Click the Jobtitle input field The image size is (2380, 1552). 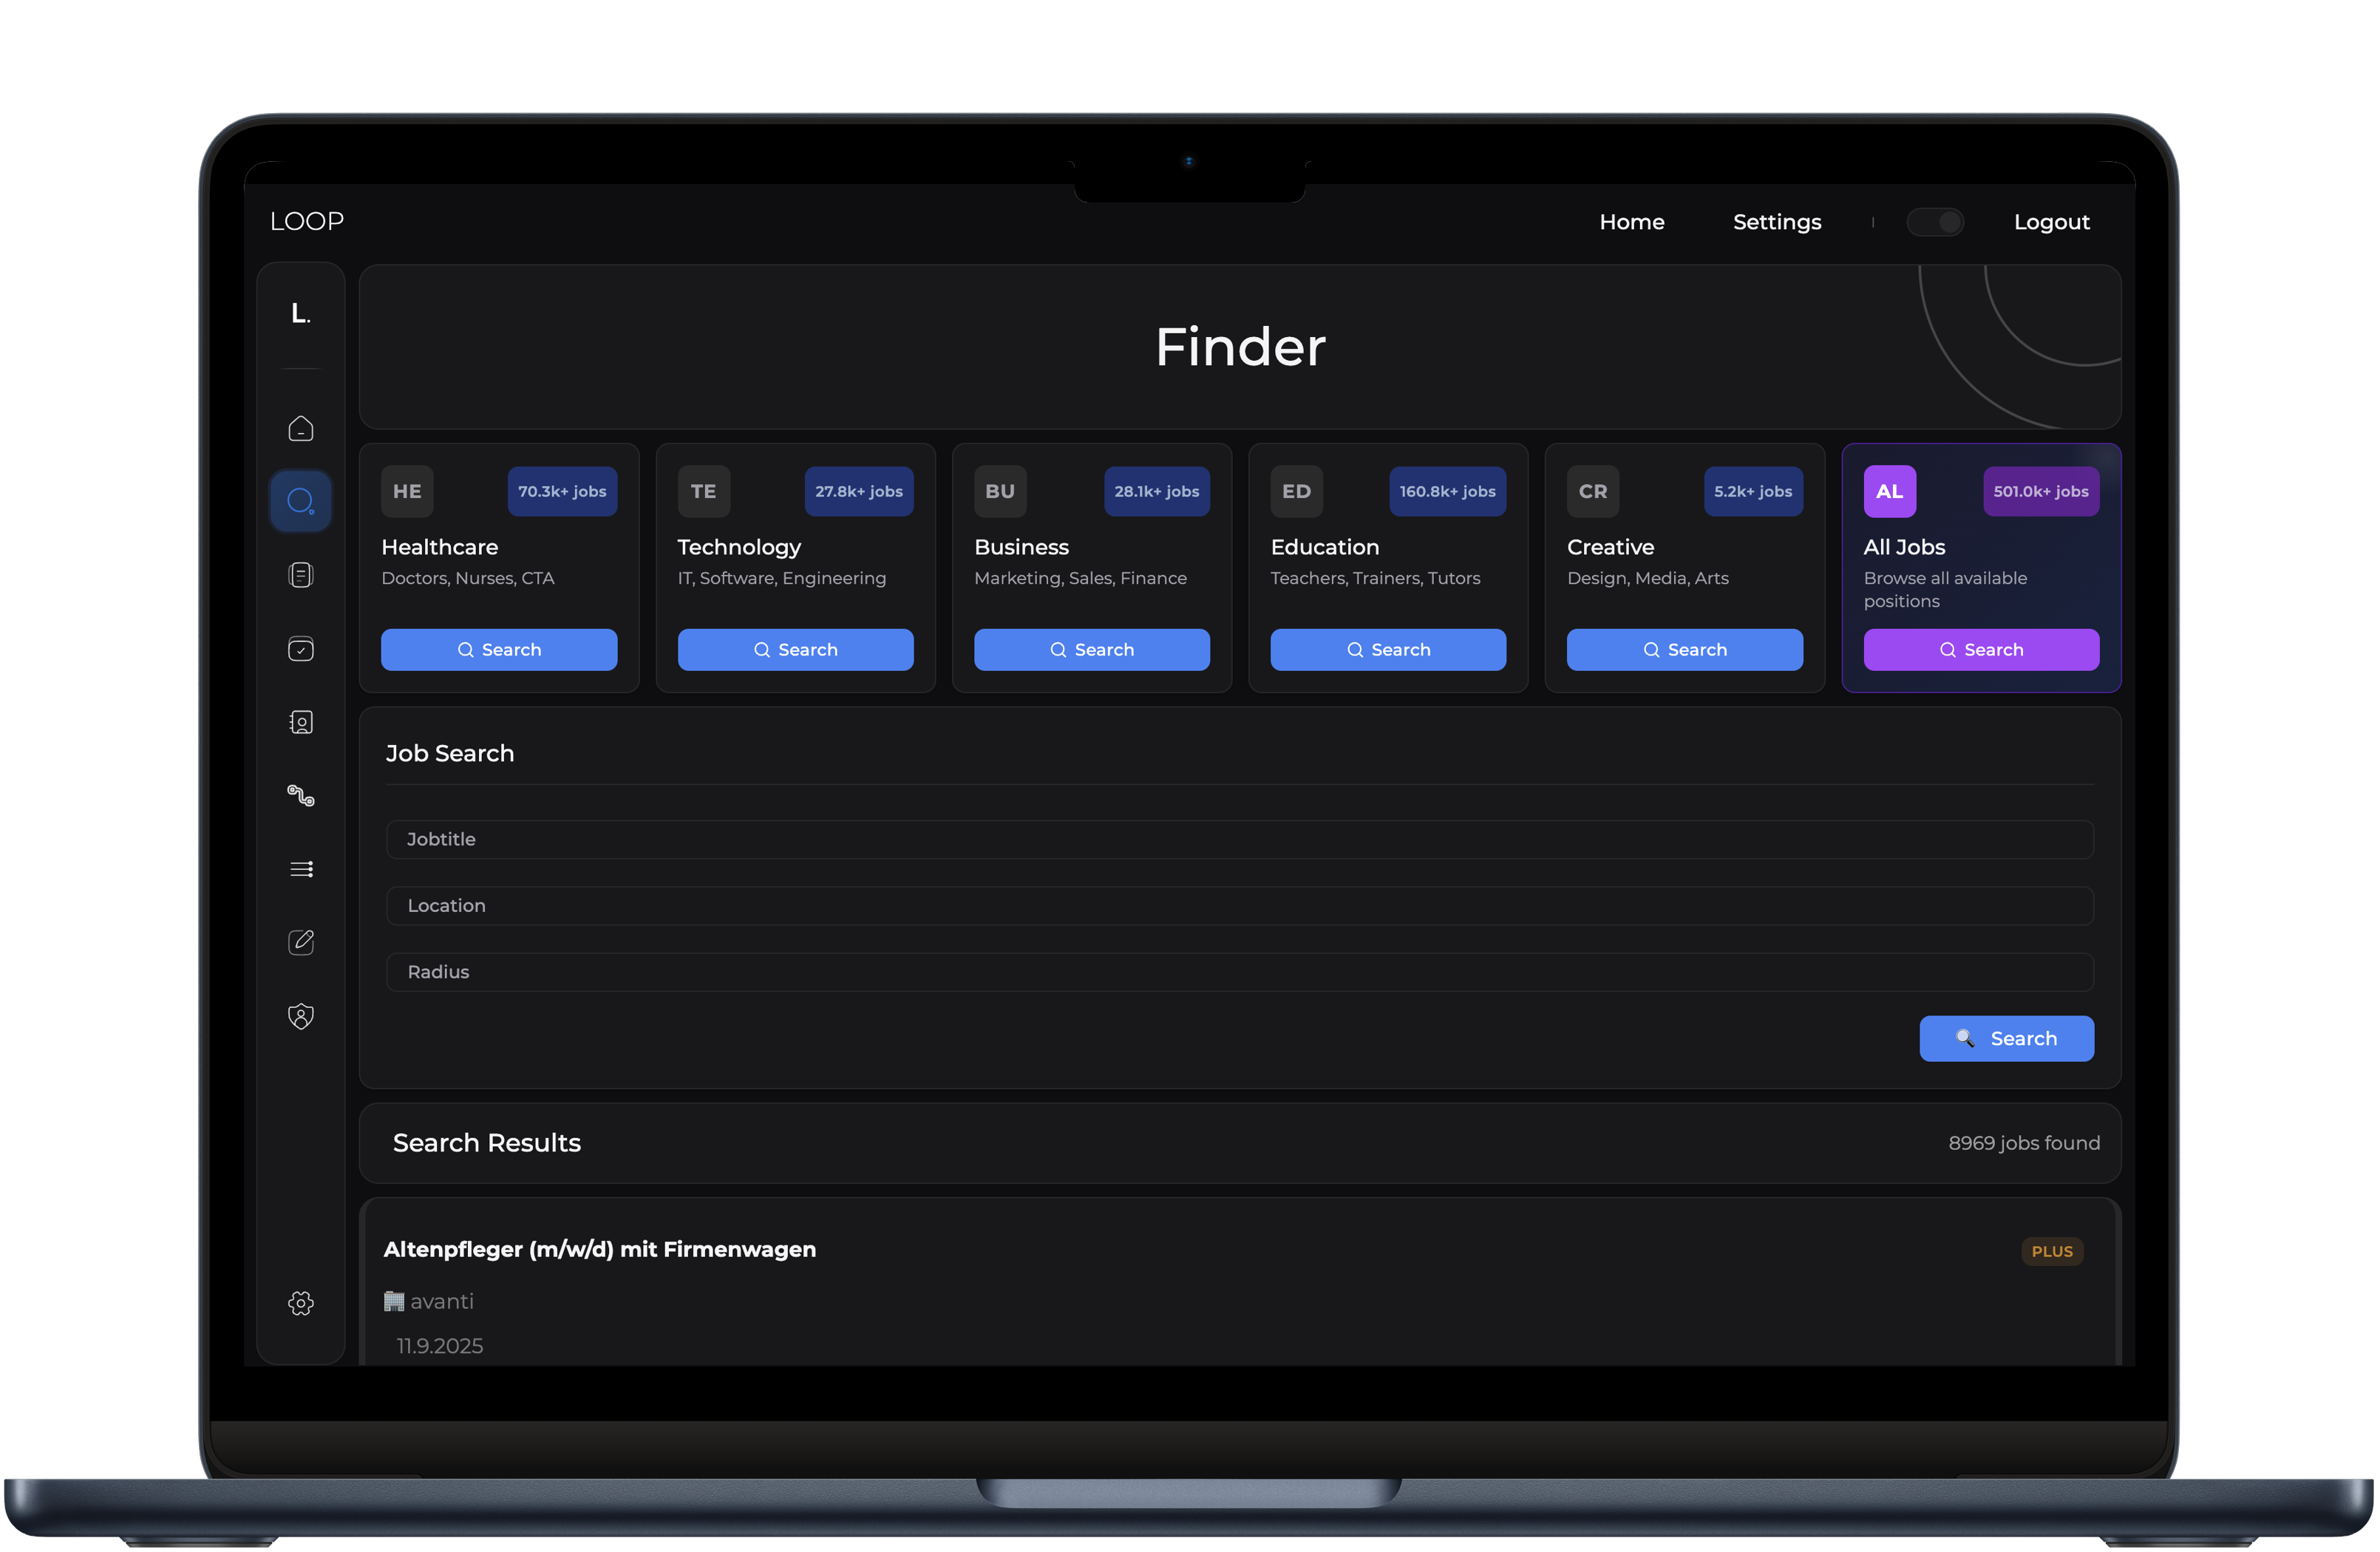click(x=1239, y=839)
